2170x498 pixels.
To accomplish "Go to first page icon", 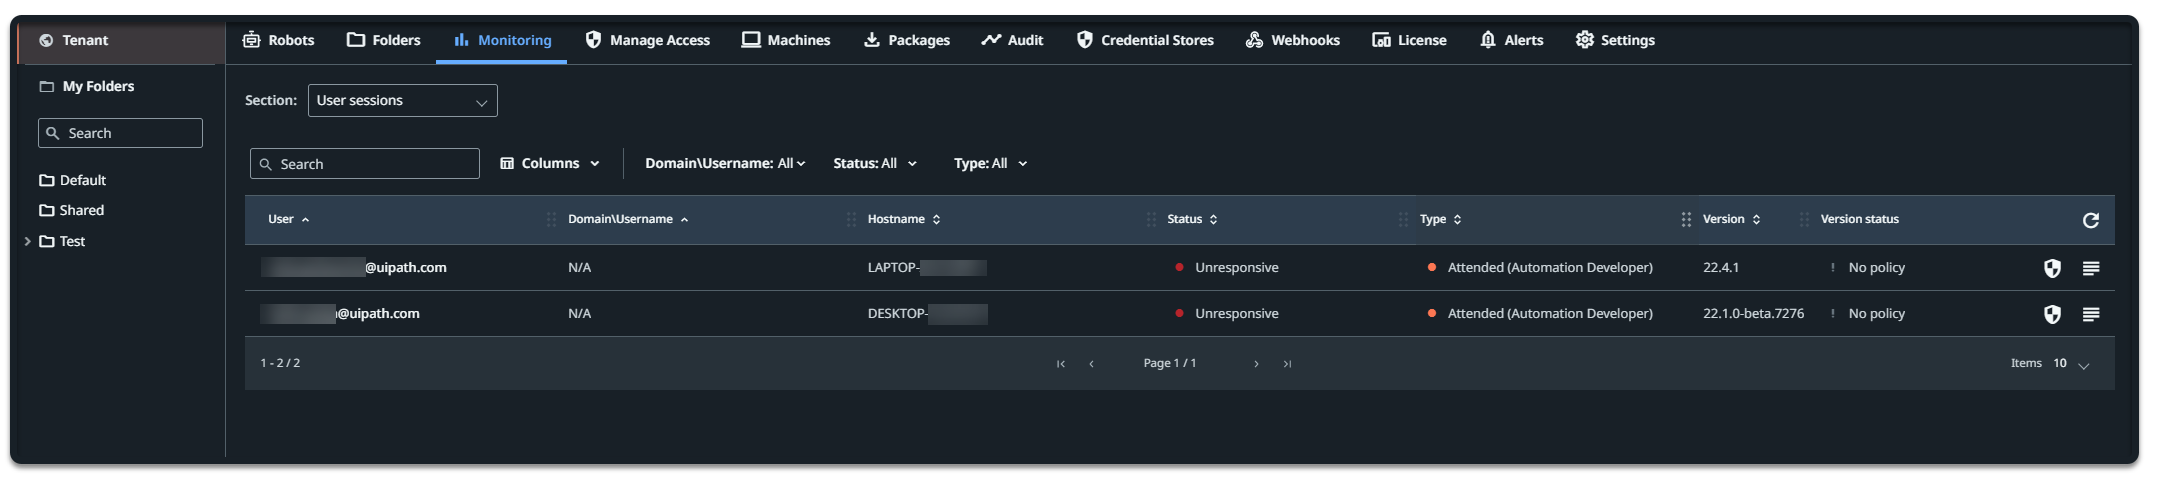I will 1061,364.
